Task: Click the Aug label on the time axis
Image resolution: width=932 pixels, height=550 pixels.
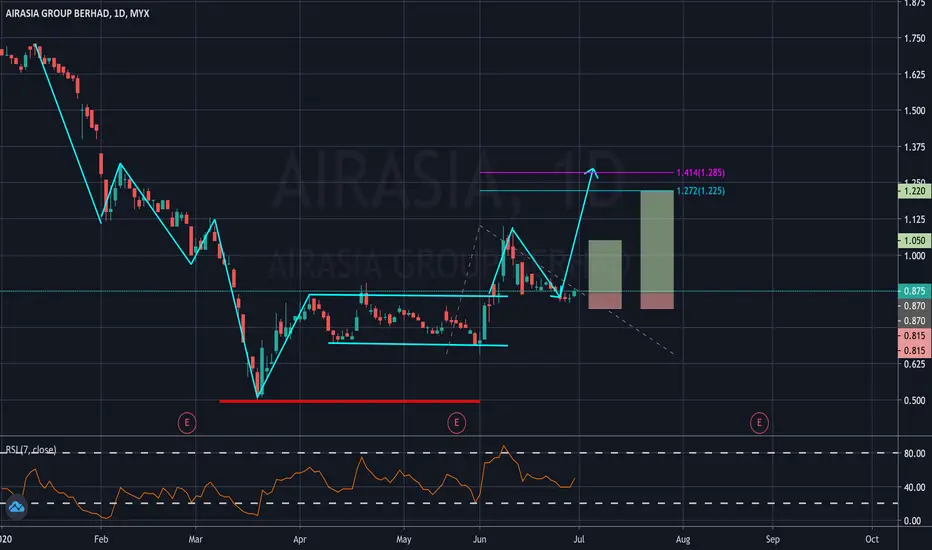Action: [x=683, y=539]
